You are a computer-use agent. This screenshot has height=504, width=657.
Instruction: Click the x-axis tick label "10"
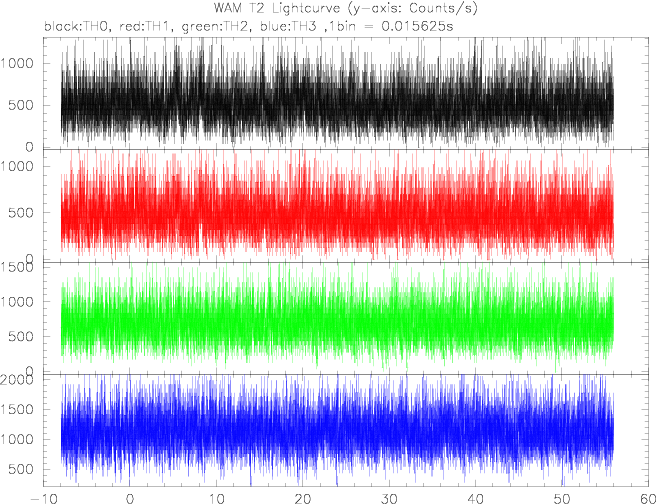tap(216, 499)
